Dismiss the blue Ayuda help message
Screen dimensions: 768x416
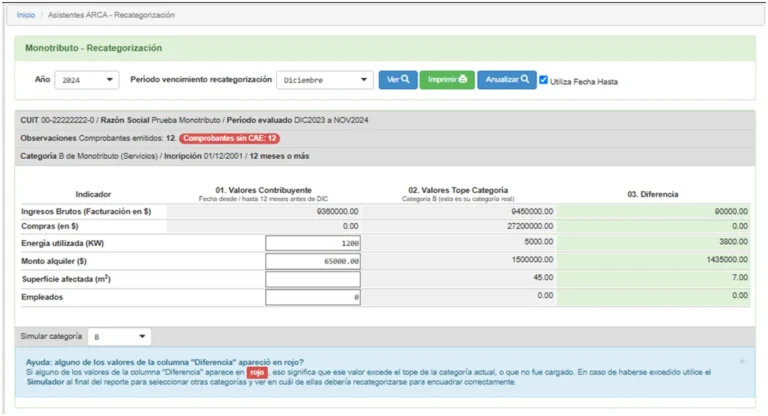pyautogui.click(x=741, y=361)
